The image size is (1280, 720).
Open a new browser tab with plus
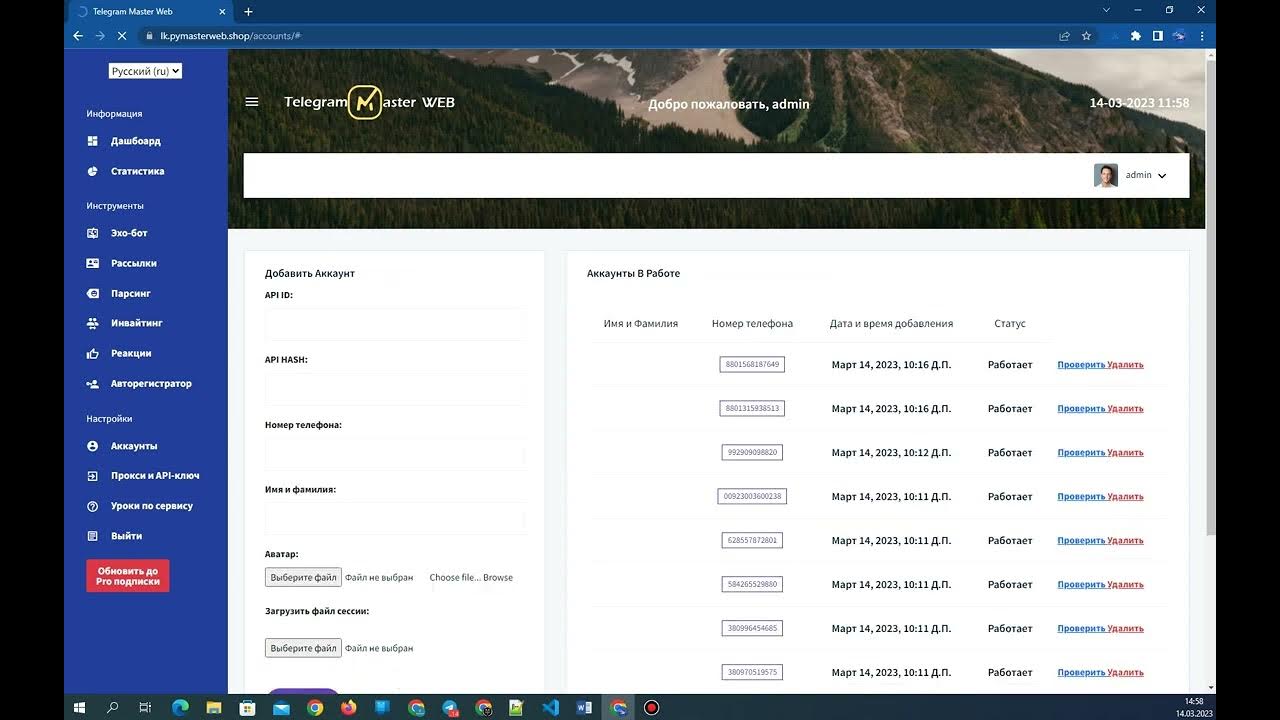pos(248,12)
